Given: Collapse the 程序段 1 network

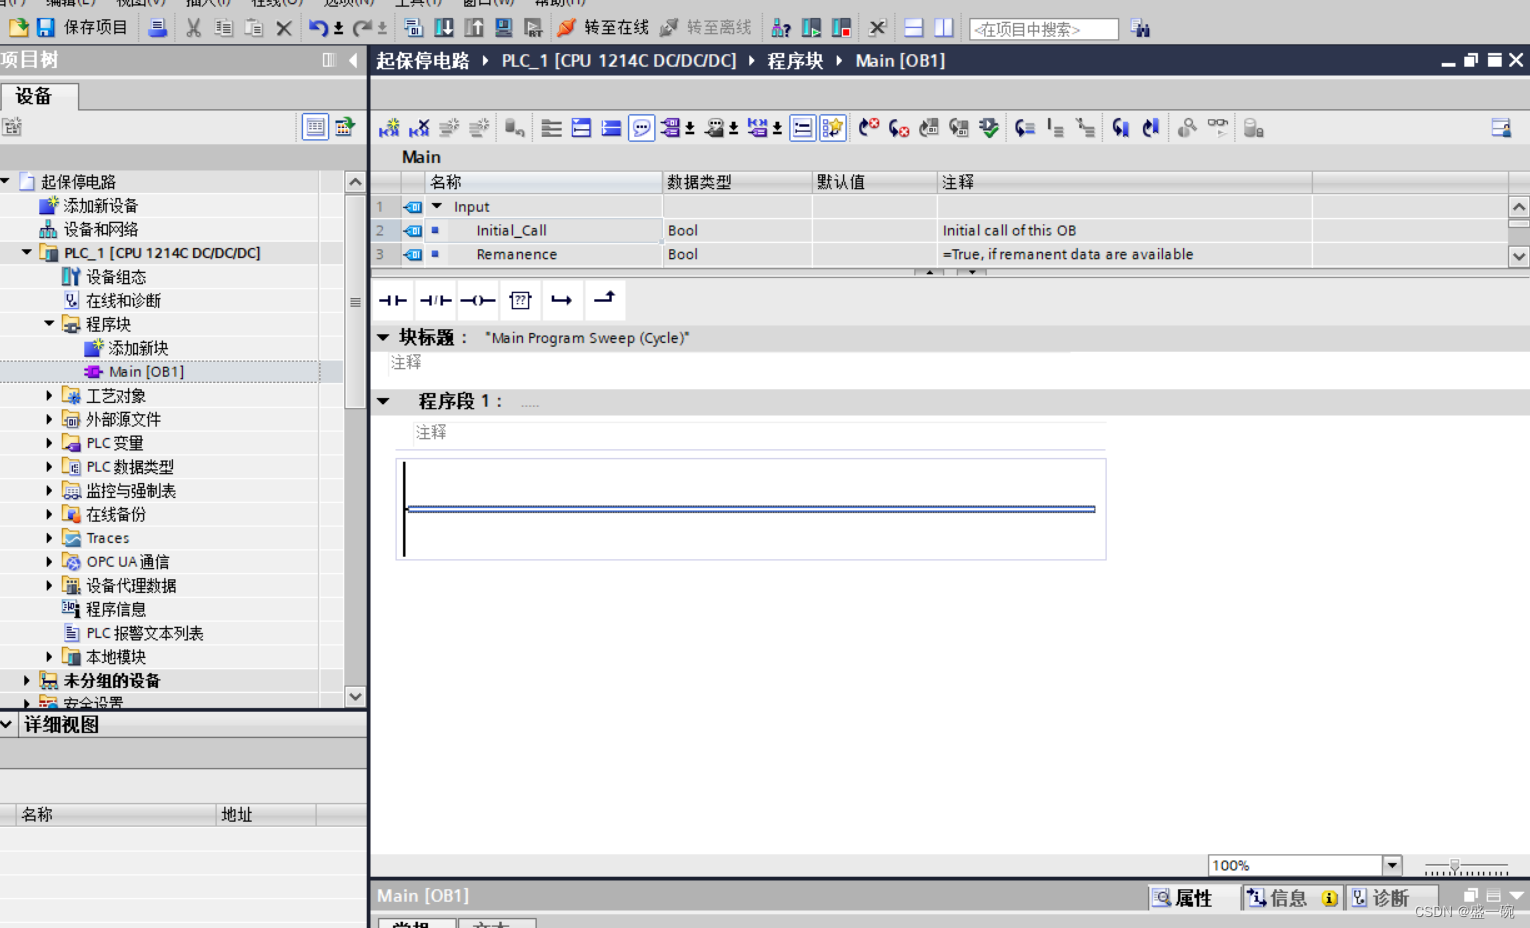Looking at the screenshot, I should point(383,401).
